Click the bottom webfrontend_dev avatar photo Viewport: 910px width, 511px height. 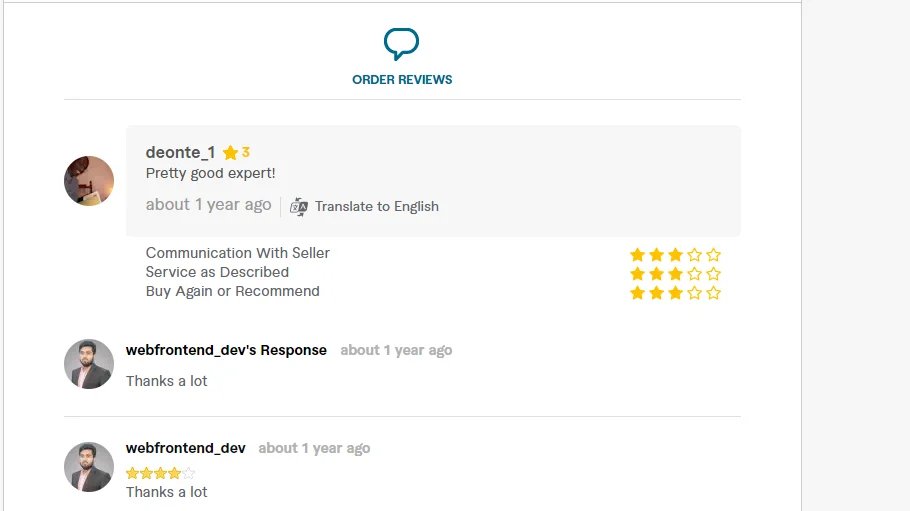89,467
